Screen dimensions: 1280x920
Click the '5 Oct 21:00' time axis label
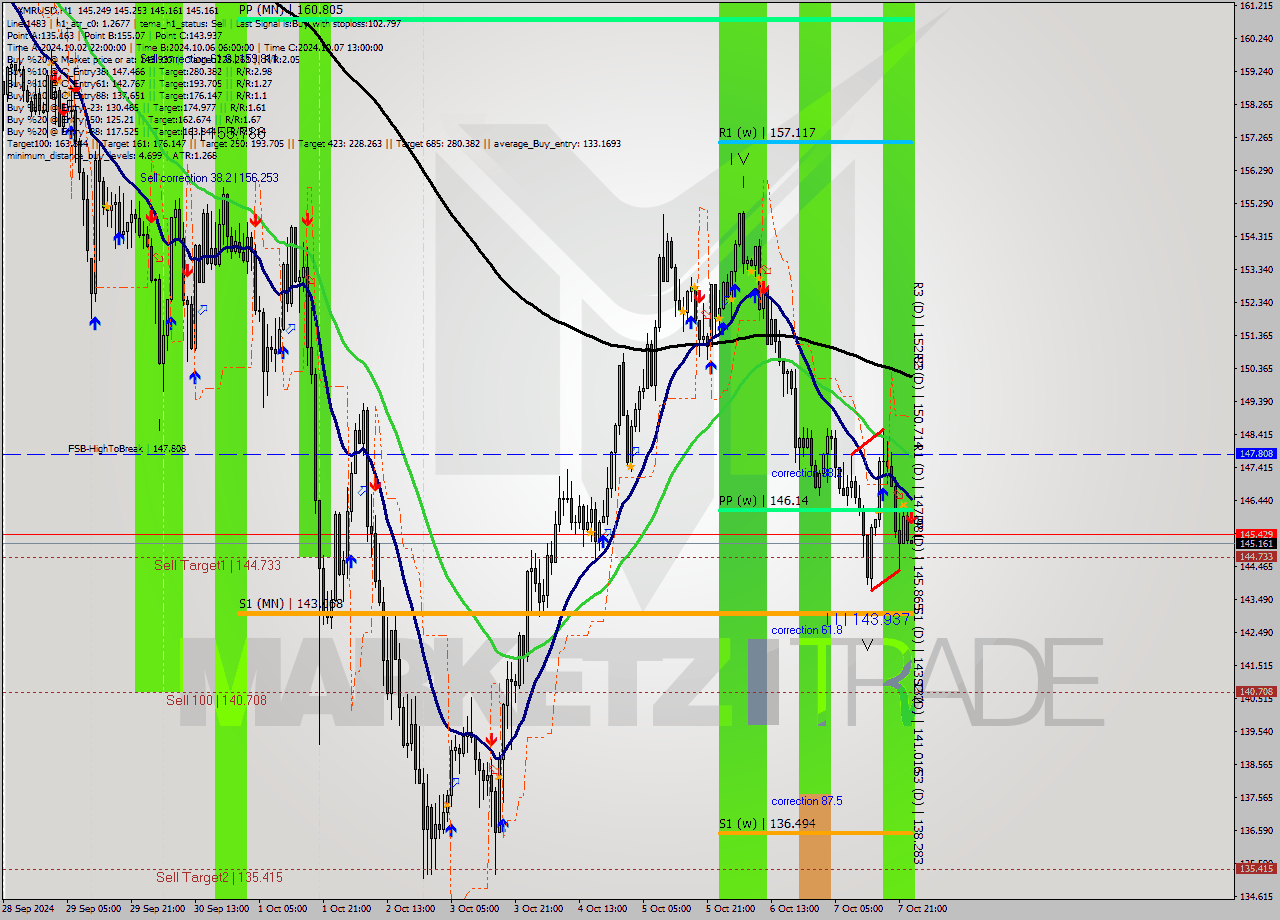[x=730, y=909]
